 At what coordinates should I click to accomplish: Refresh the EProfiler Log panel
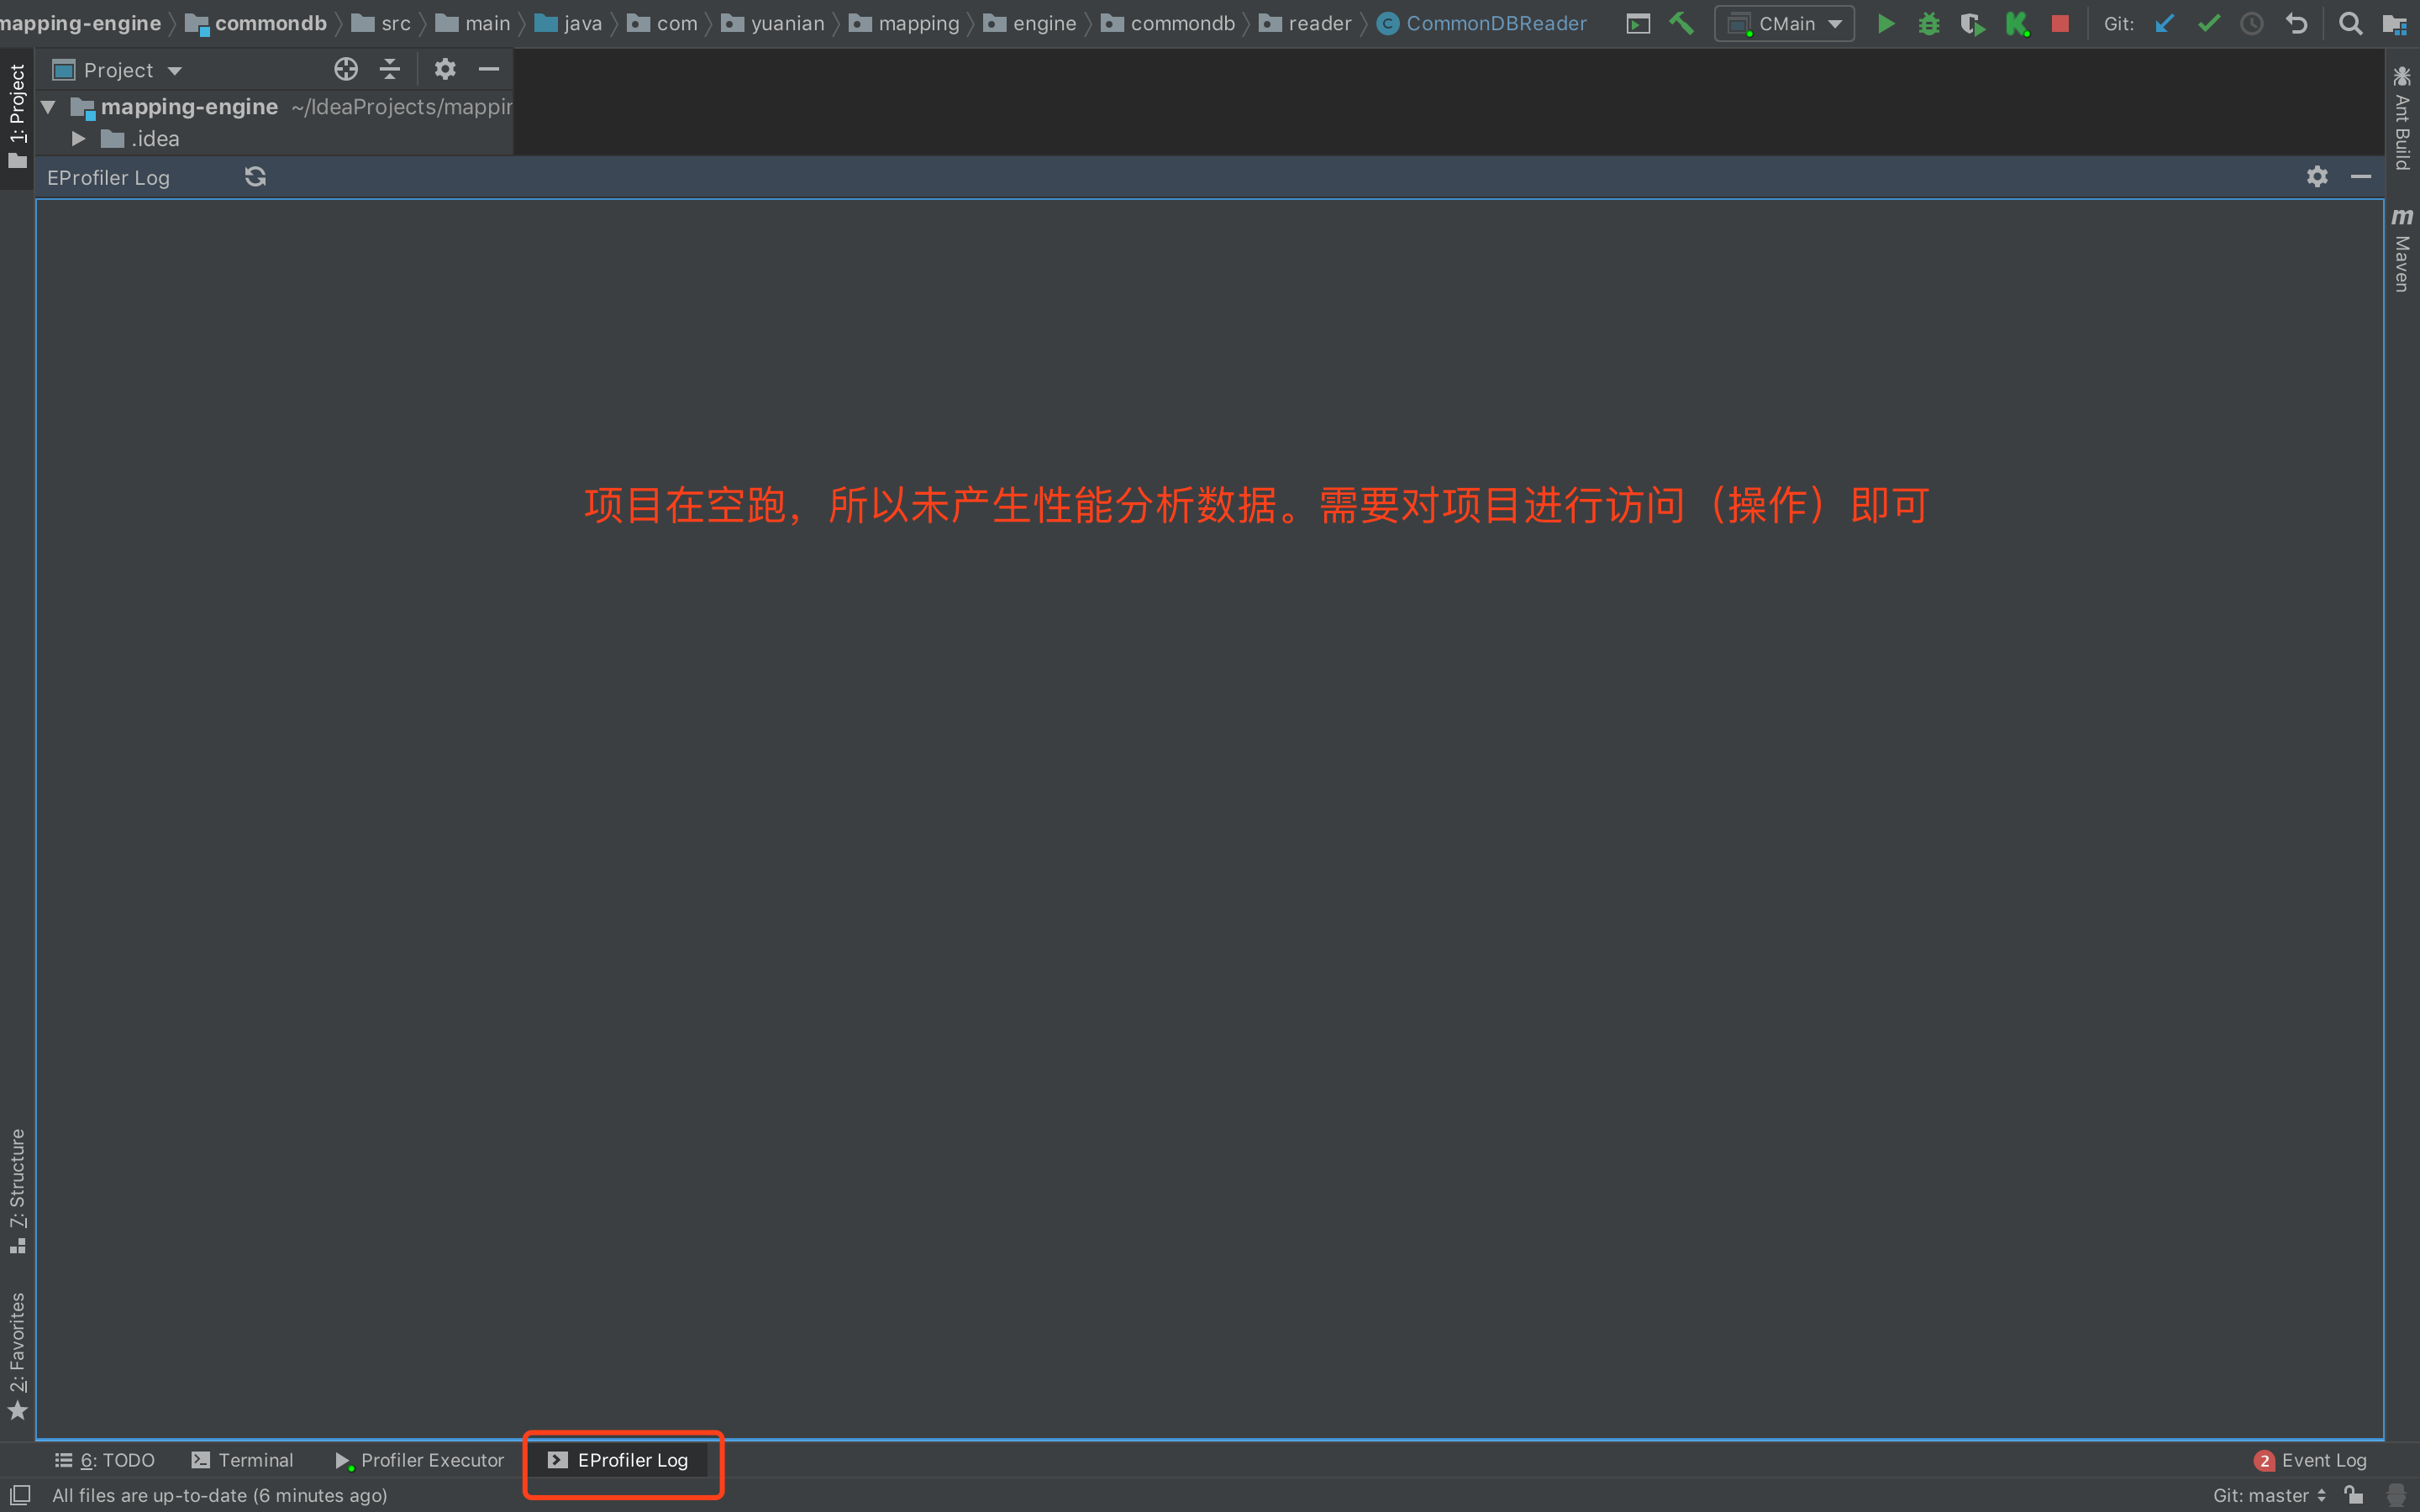tap(255, 177)
